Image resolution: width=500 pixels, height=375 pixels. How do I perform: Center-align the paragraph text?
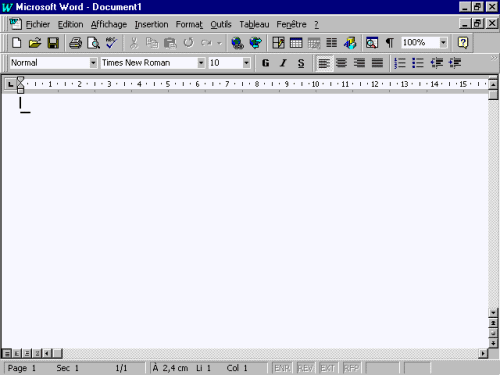[x=341, y=63]
